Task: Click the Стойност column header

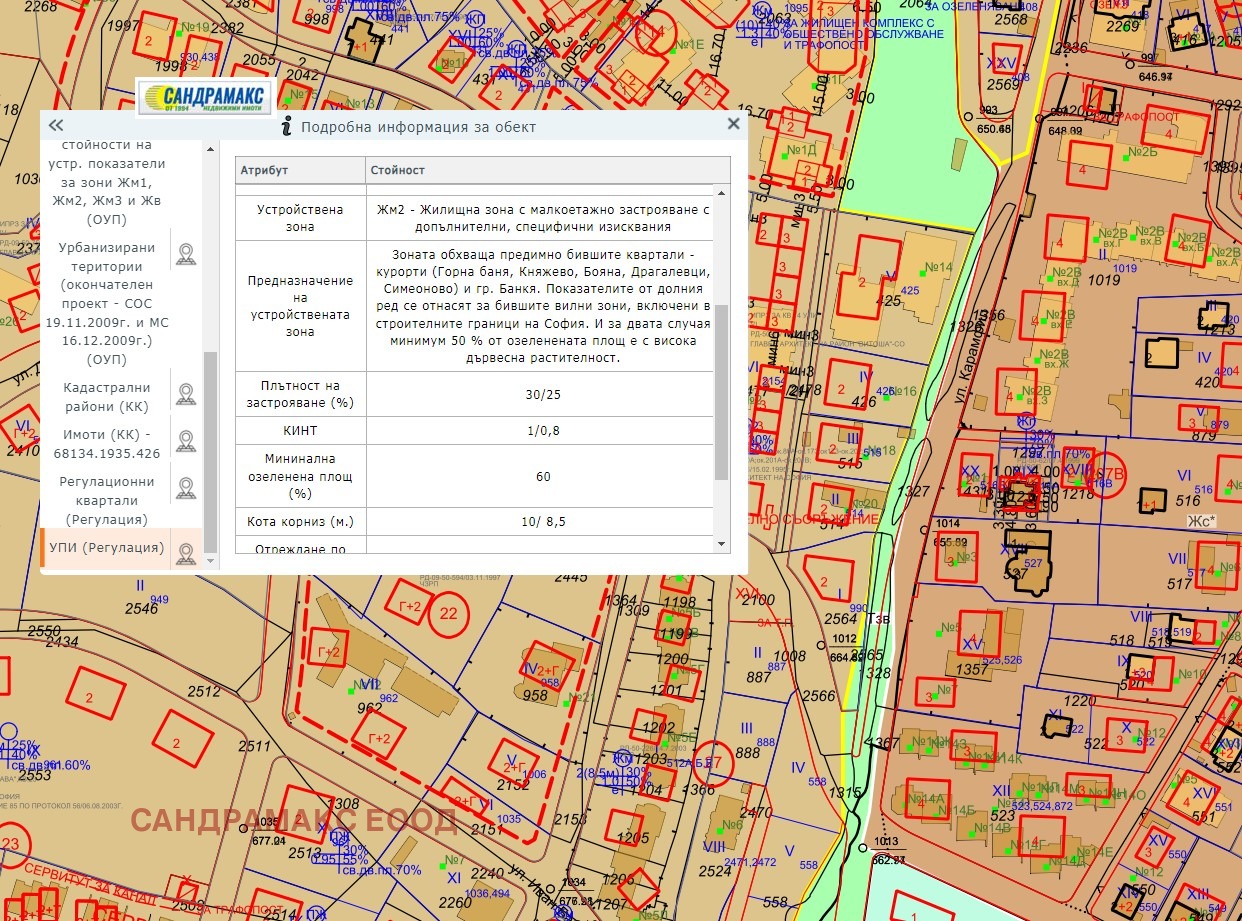Action: pos(397,171)
